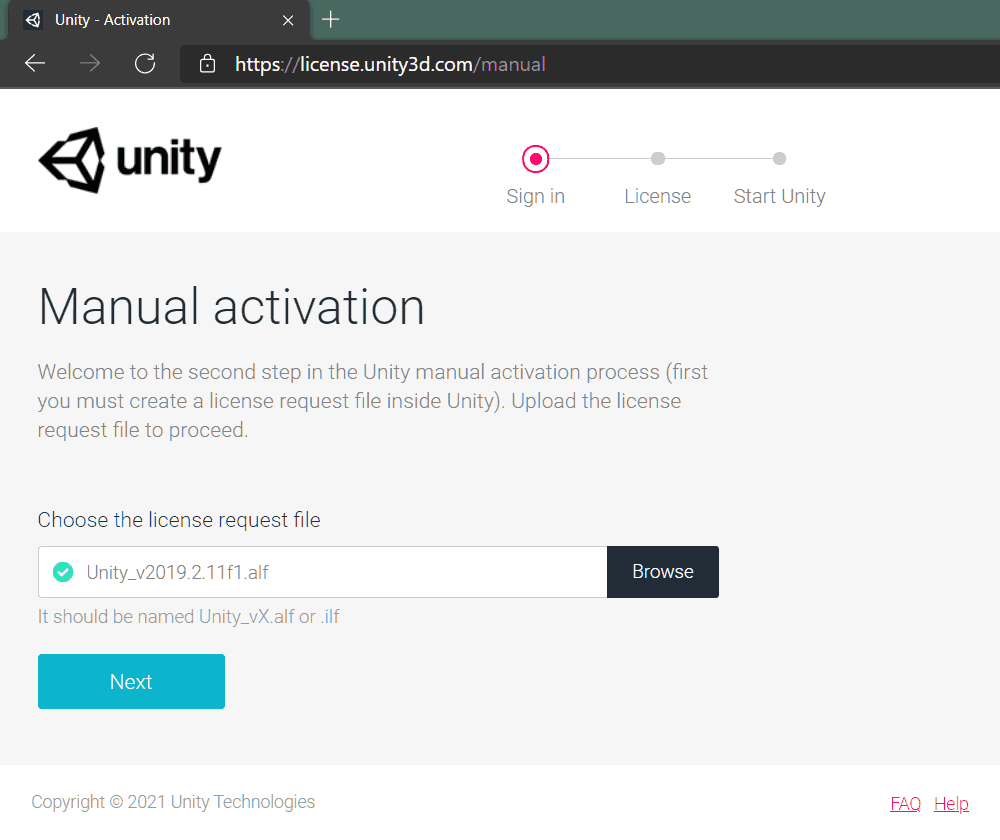Click the Unity logo in the header
1000x840 pixels.
[130, 160]
